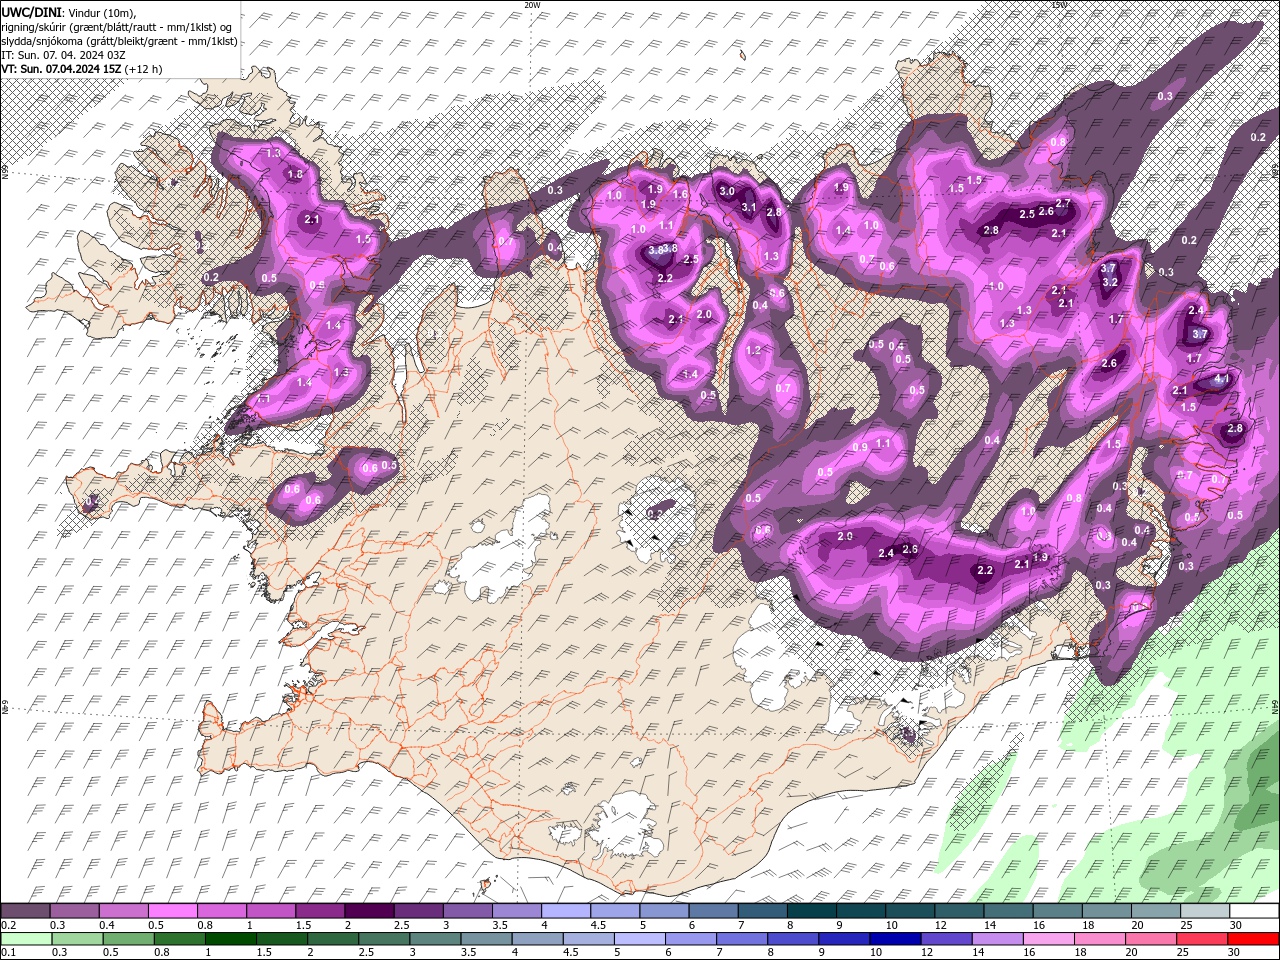Click the 3.0 snowfall value on the map
Viewport: 1280px width, 960px height.
tap(727, 191)
